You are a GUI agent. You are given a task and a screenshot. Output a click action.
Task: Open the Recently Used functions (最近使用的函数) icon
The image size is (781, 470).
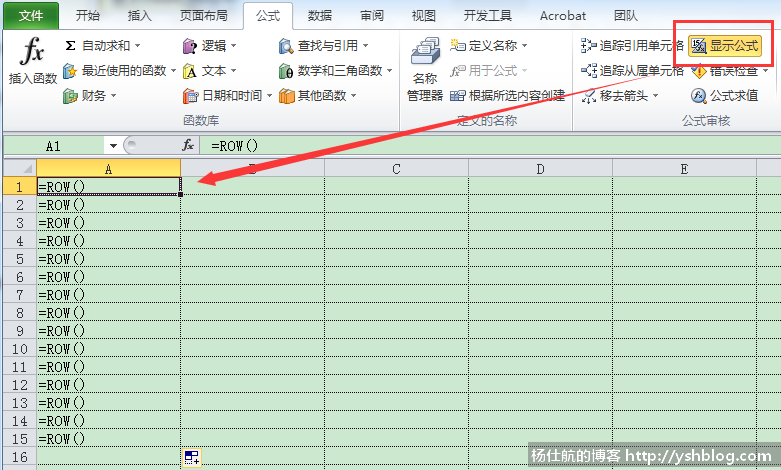[x=70, y=71]
